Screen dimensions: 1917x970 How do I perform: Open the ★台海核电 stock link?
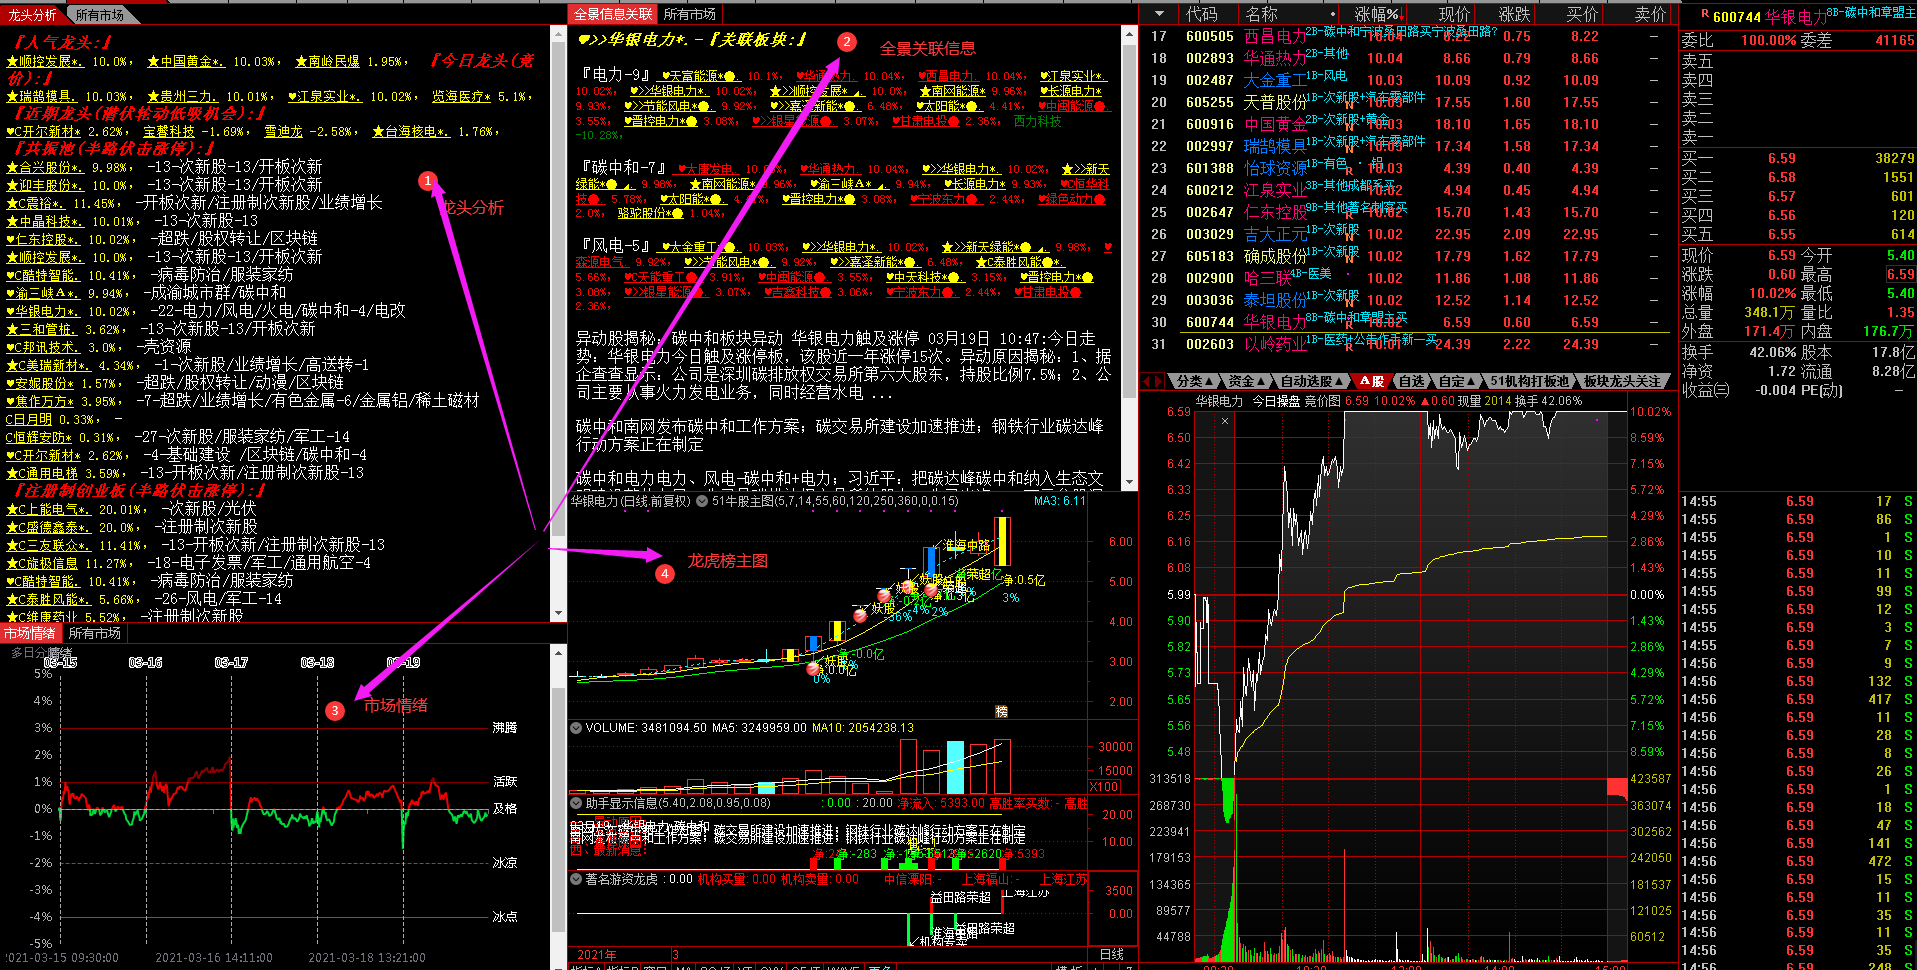point(411,131)
